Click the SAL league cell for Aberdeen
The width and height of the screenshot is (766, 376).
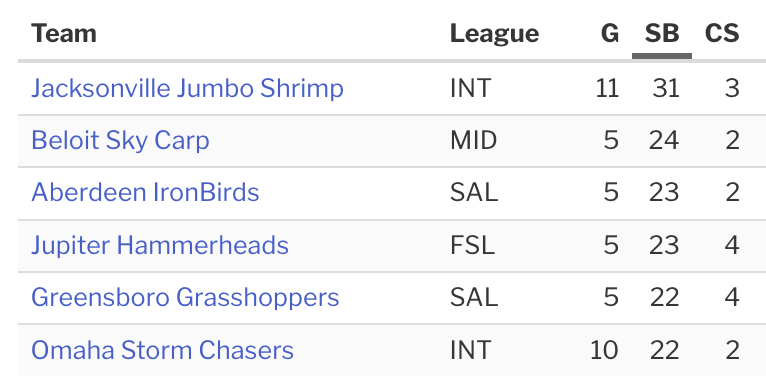(474, 192)
